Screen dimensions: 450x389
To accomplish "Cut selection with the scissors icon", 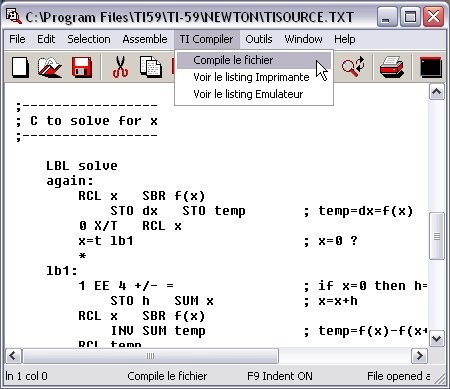I will pyautogui.click(x=120, y=67).
